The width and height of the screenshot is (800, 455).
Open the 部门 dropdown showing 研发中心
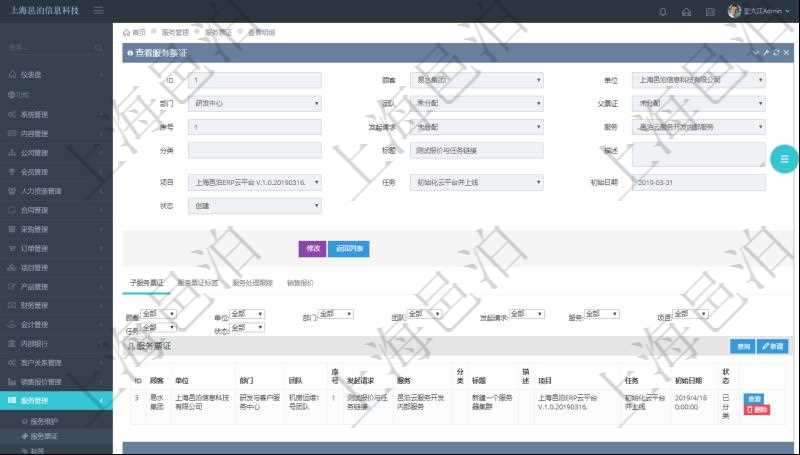(x=254, y=103)
